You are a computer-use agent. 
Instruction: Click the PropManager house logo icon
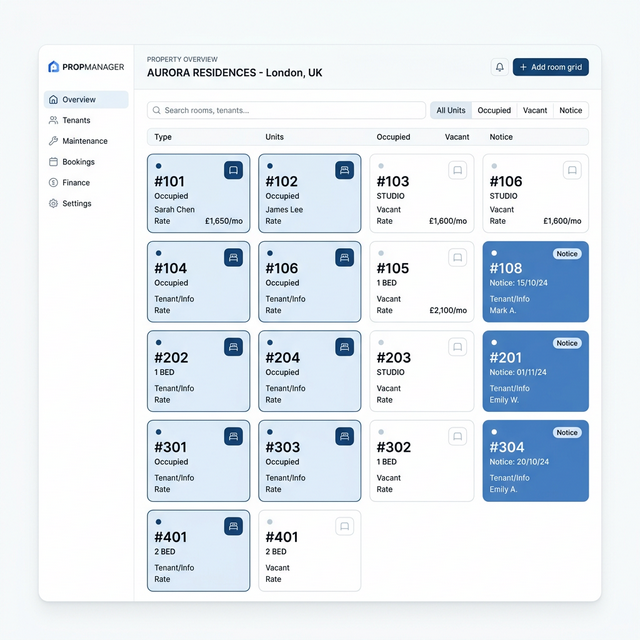pyautogui.click(x=53, y=67)
